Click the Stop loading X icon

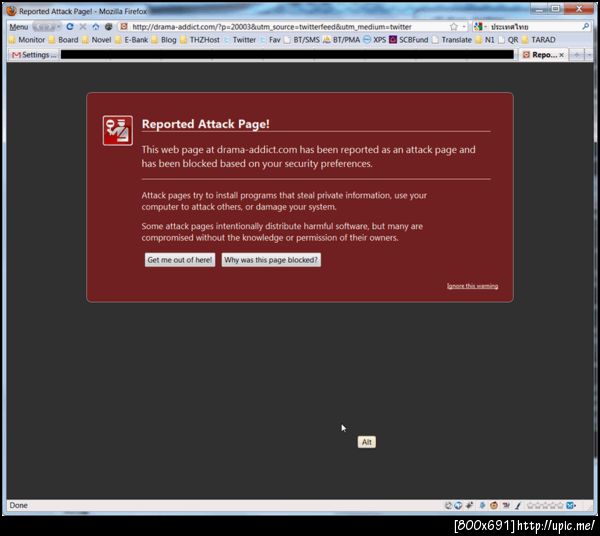83,26
